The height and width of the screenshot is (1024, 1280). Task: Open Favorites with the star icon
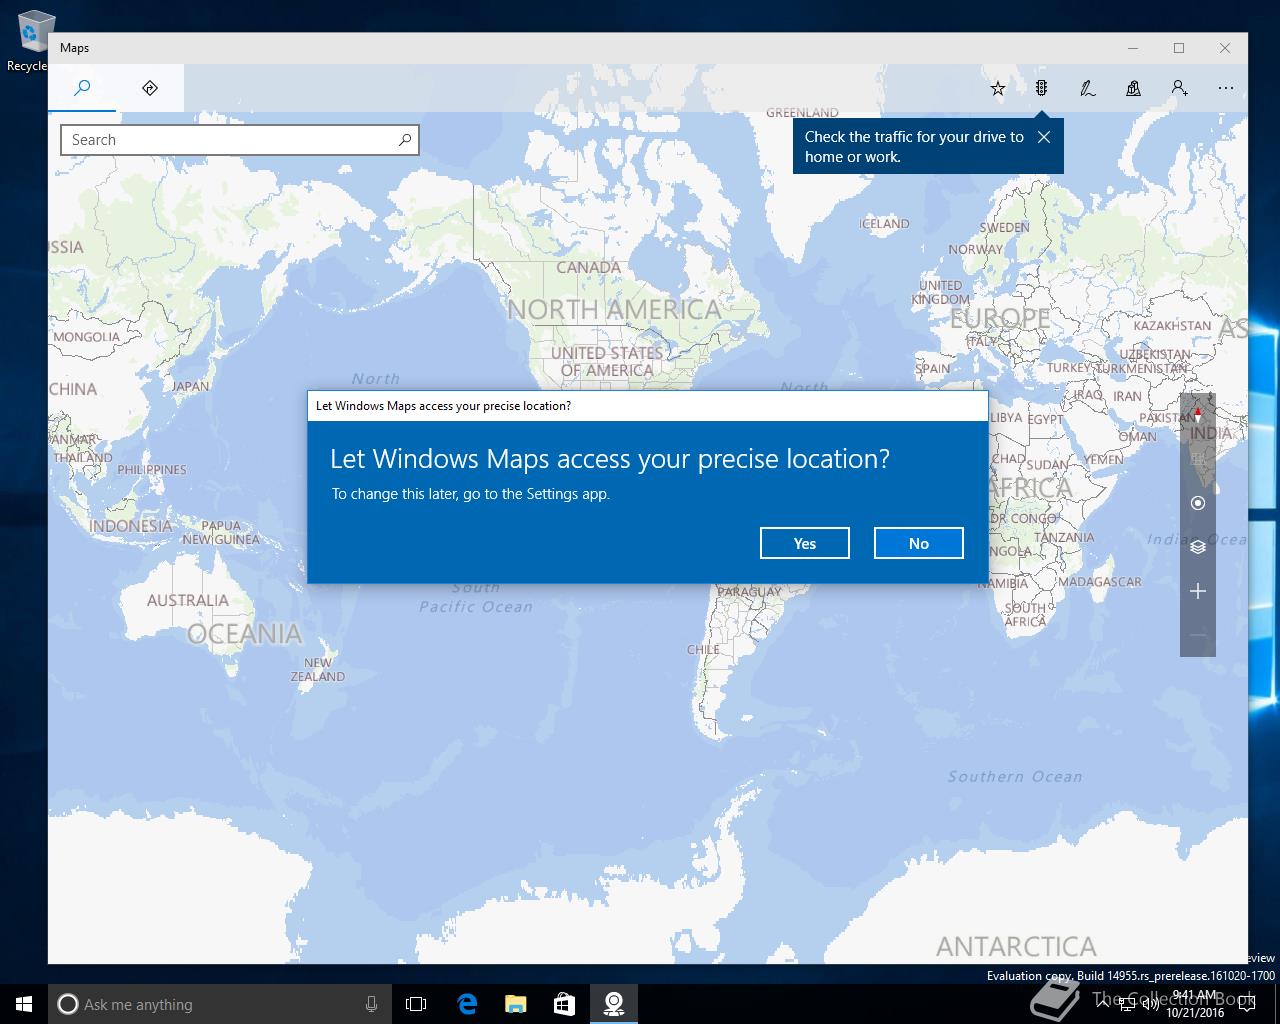[x=997, y=88]
